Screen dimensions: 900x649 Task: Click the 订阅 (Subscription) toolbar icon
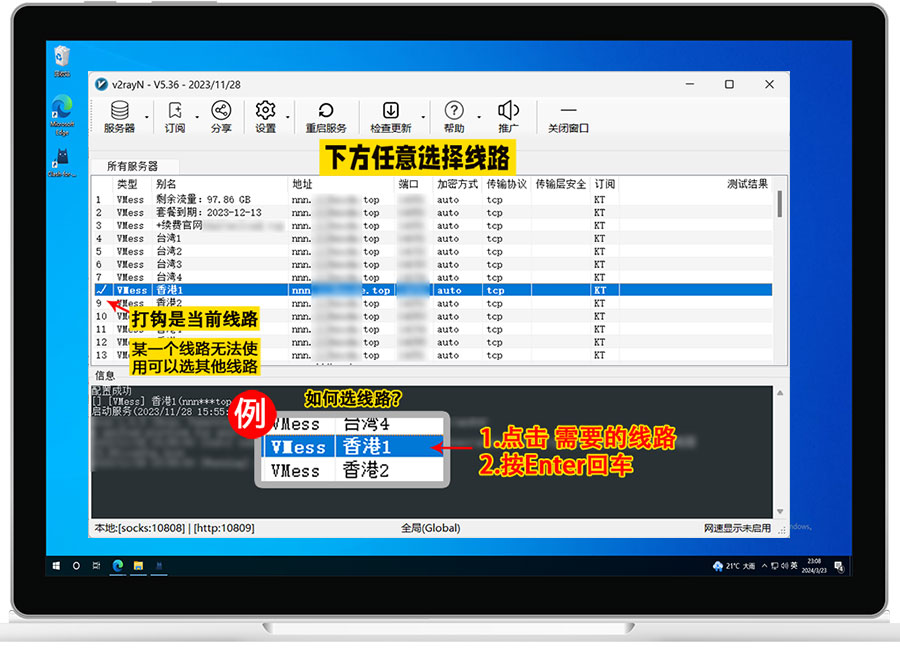pos(175,116)
